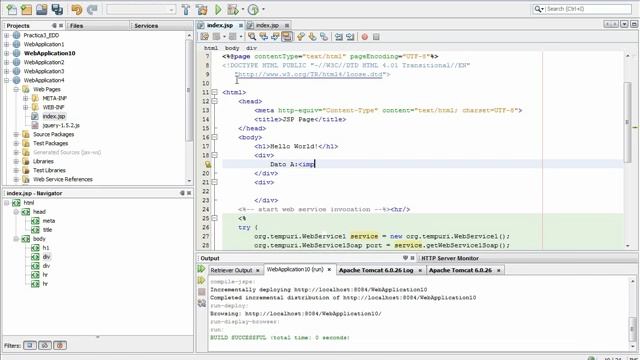
Task: Switch to the HTTP Server Monitor tab
Action: point(450,258)
